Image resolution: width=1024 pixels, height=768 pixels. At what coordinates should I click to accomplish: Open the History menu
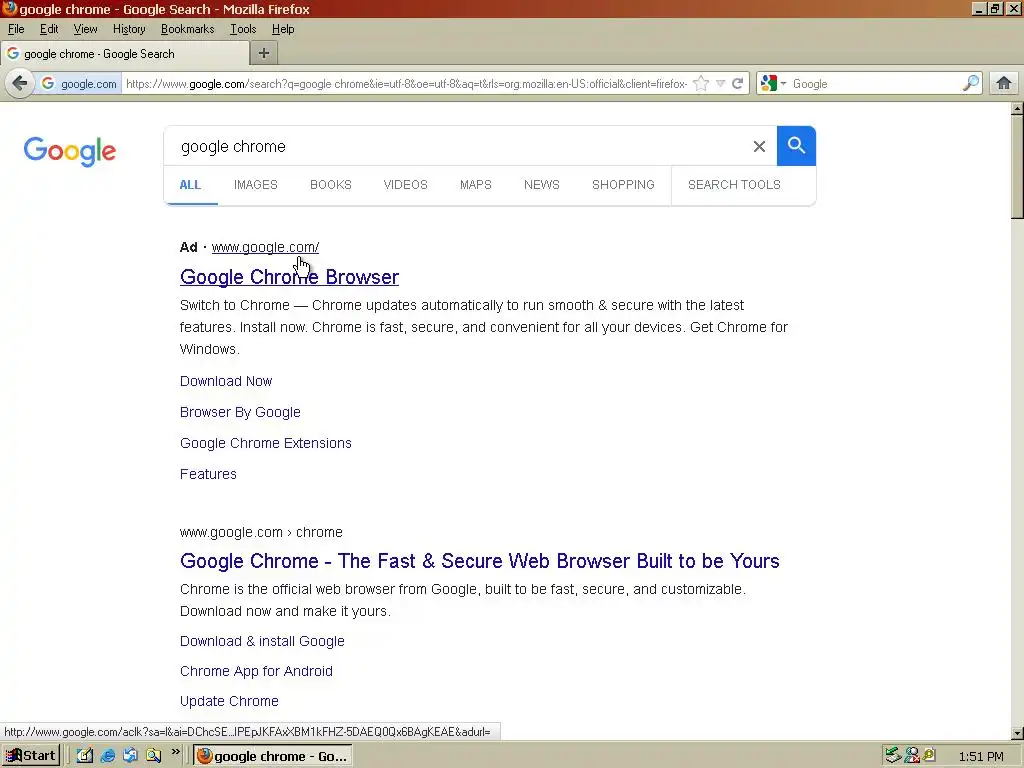pyautogui.click(x=129, y=29)
